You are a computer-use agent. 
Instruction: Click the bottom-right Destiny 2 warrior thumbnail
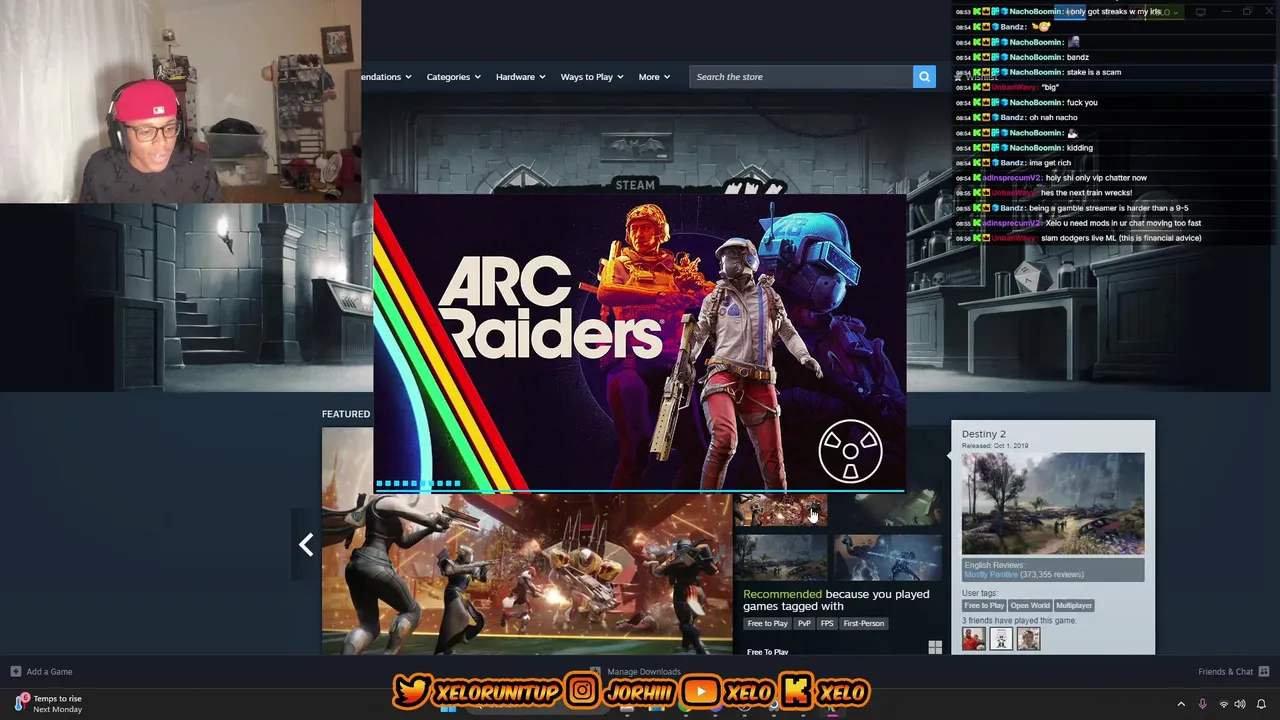click(888, 557)
